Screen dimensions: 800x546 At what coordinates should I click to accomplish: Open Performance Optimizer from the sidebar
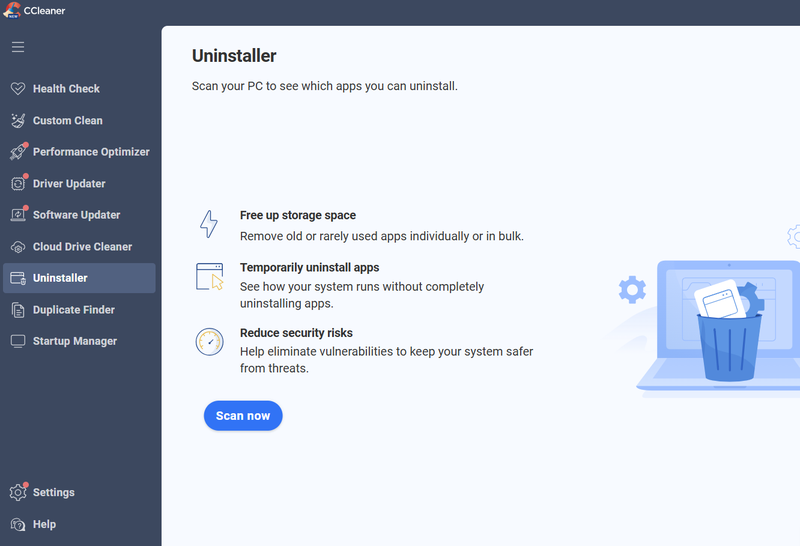pyautogui.click(x=91, y=152)
